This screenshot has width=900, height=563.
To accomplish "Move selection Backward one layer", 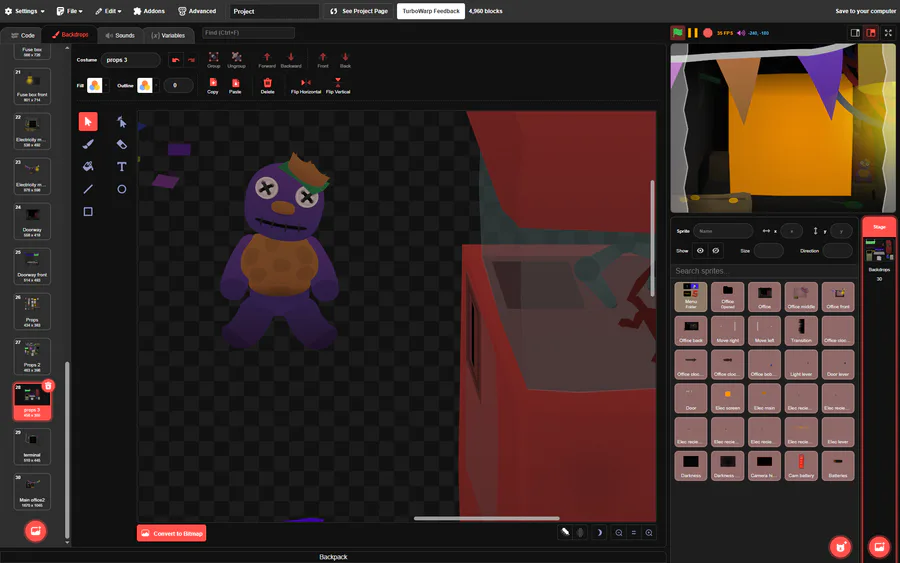I will pyautogui.click(x=291, y=60).
